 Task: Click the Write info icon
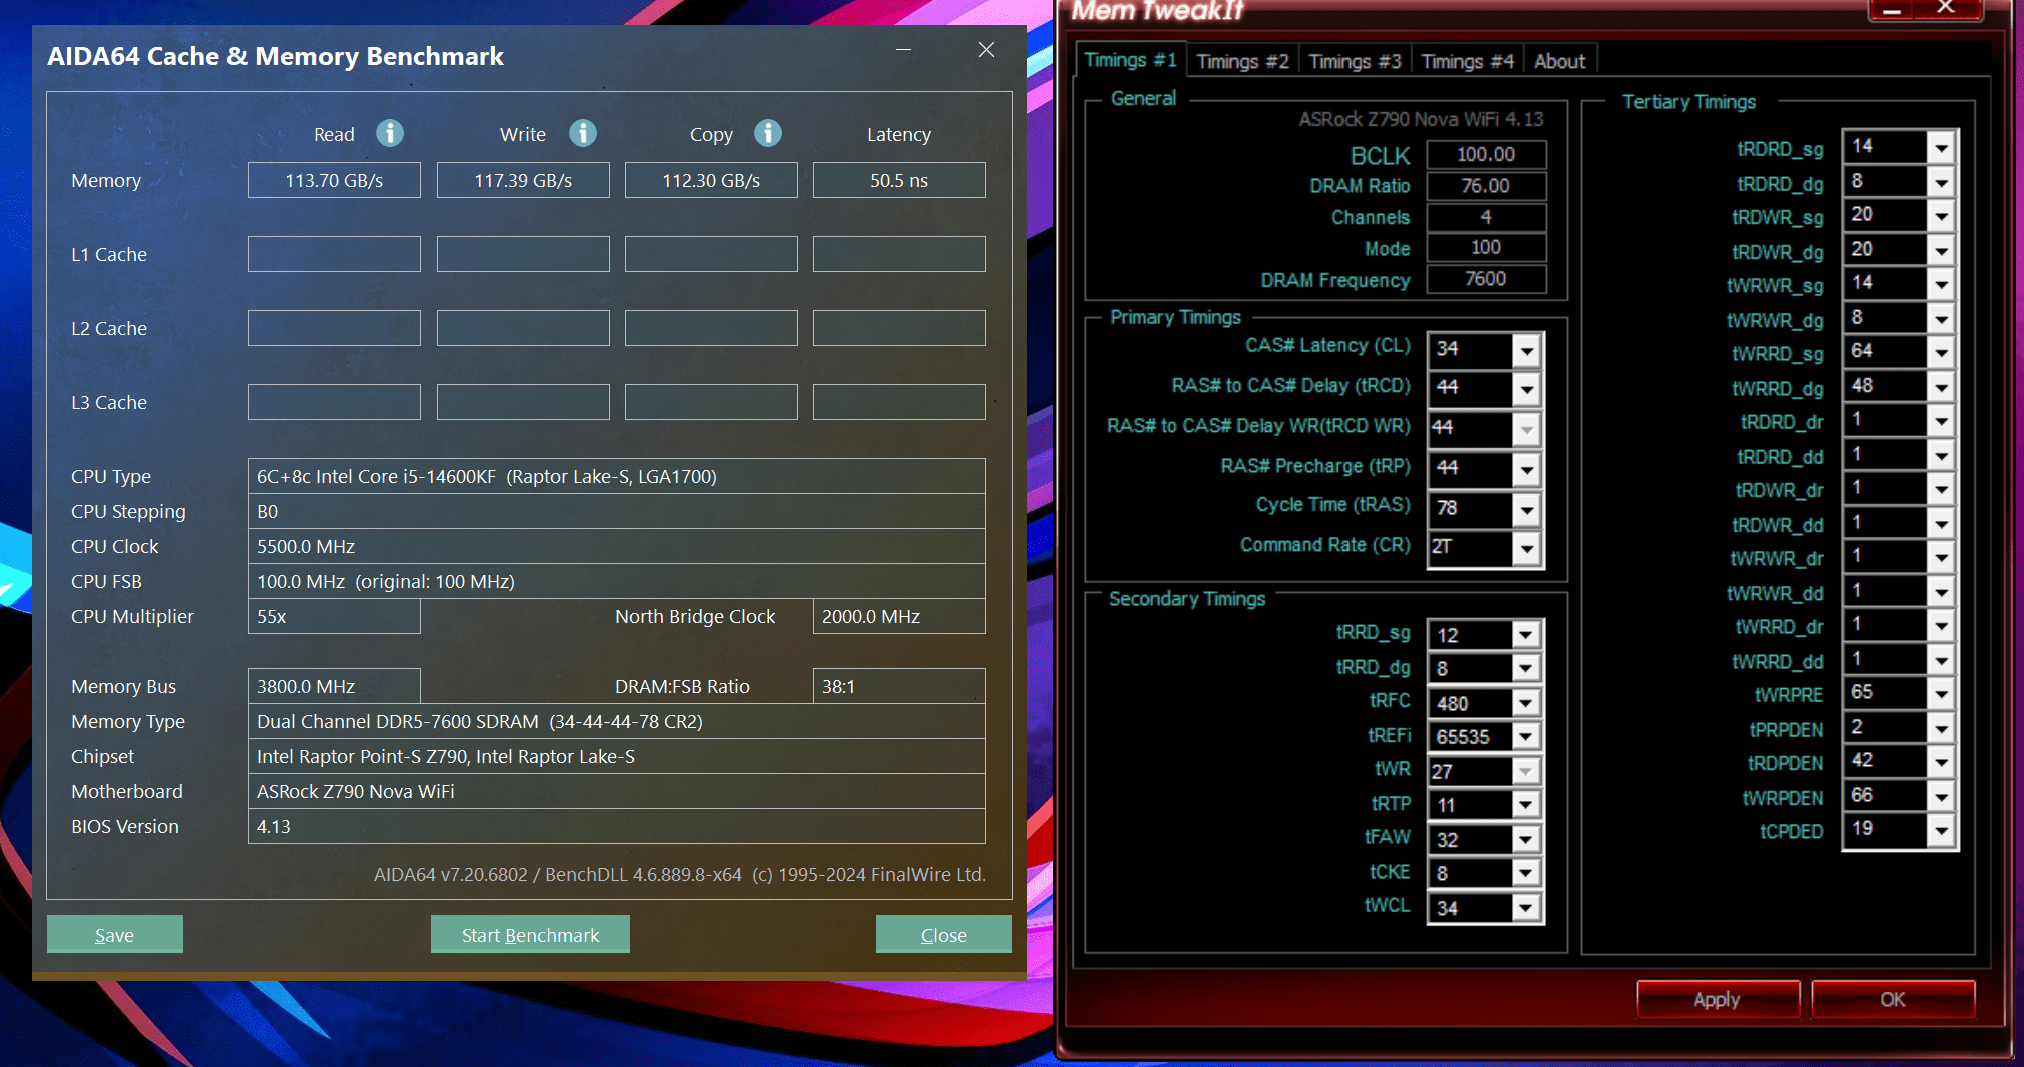click(583, 133)
